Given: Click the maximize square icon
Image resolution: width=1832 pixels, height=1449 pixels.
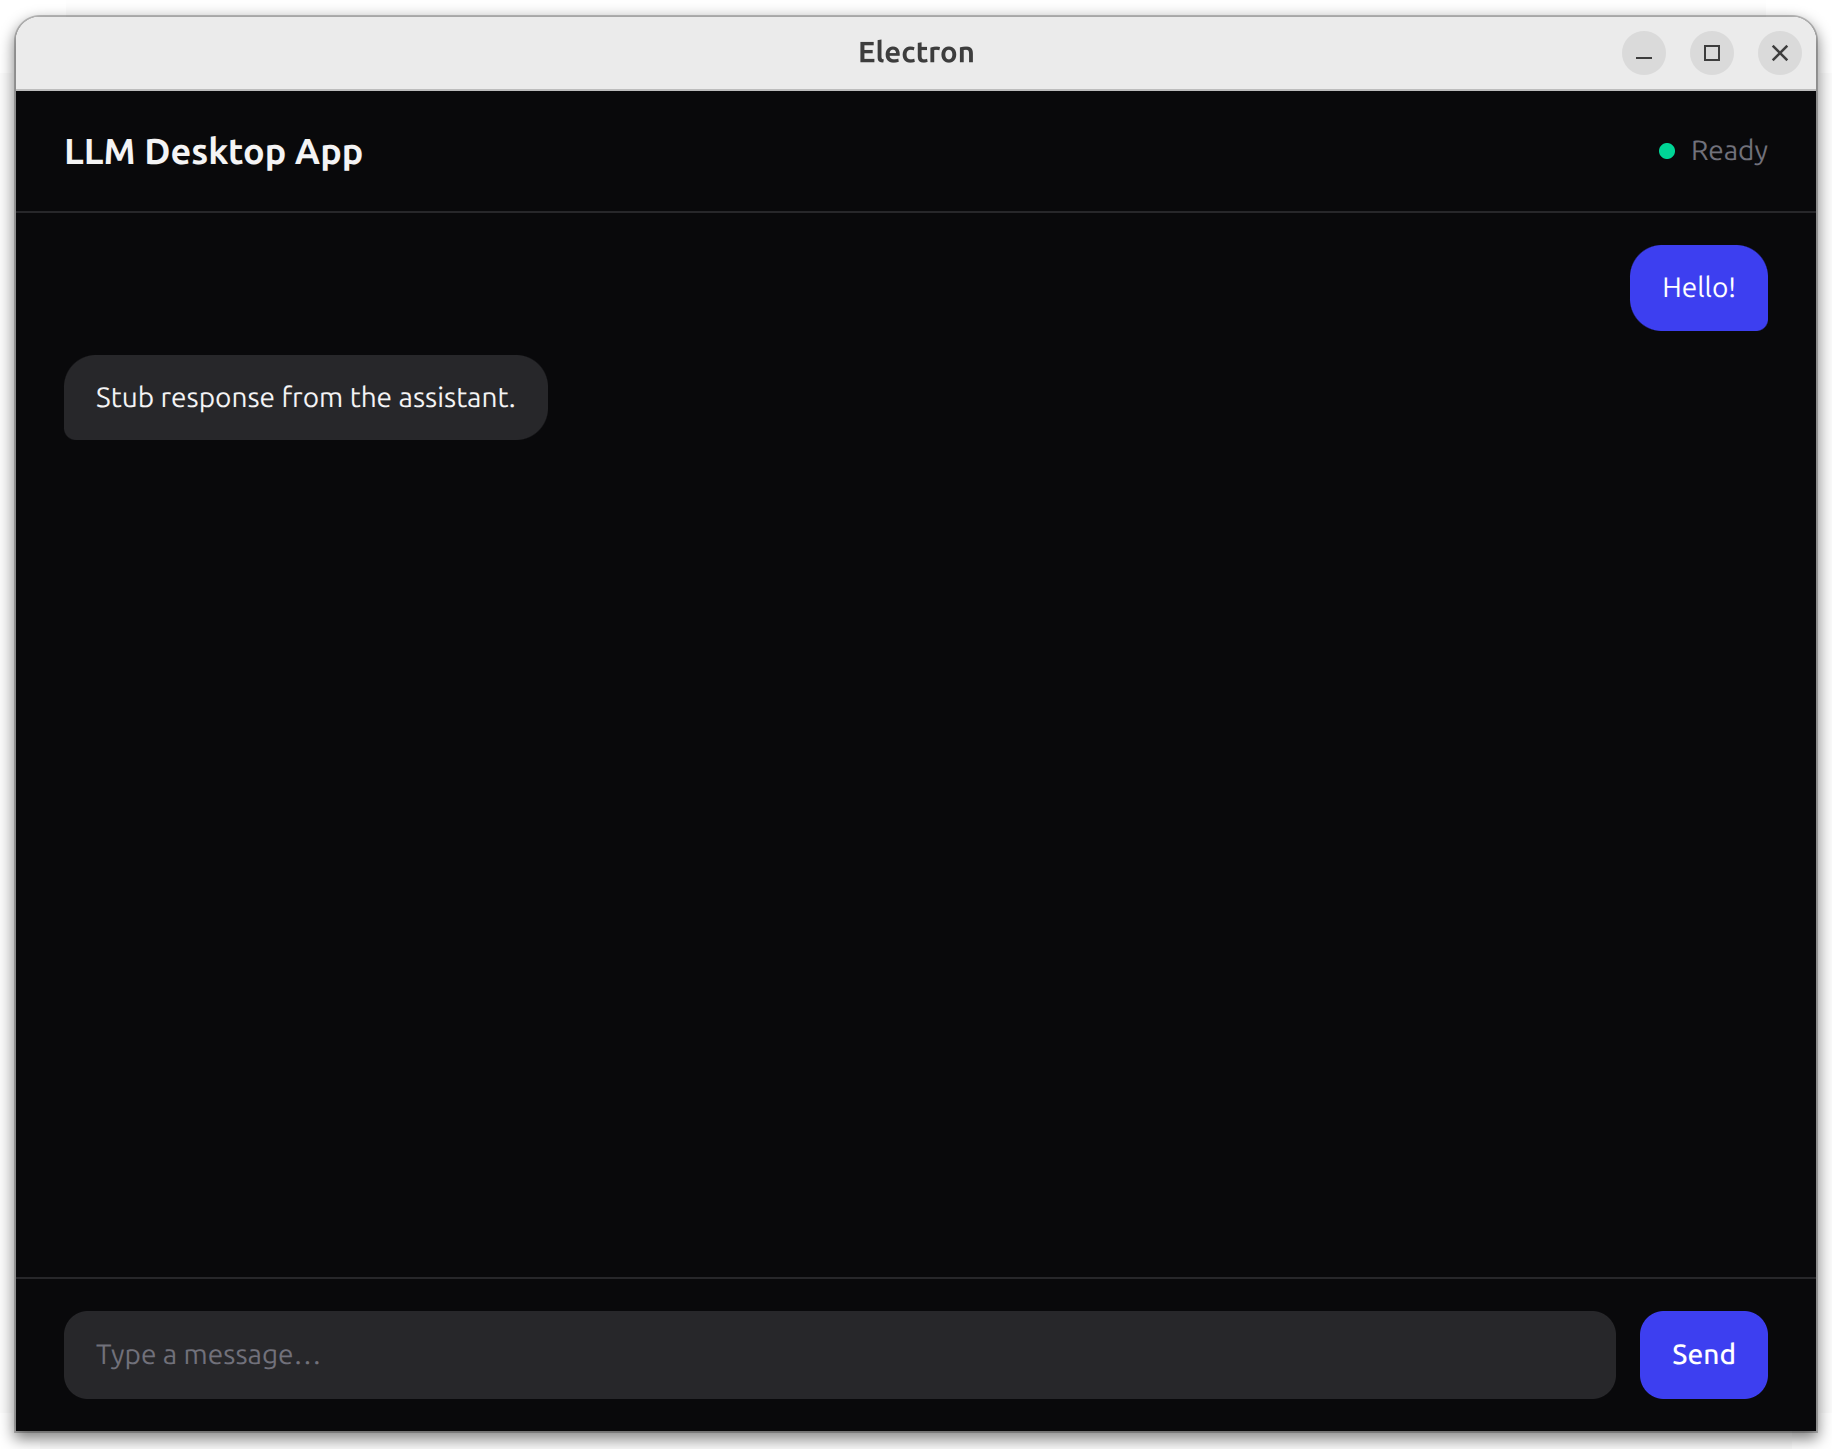Looking at the screenshot, I should coord(1712,53).
